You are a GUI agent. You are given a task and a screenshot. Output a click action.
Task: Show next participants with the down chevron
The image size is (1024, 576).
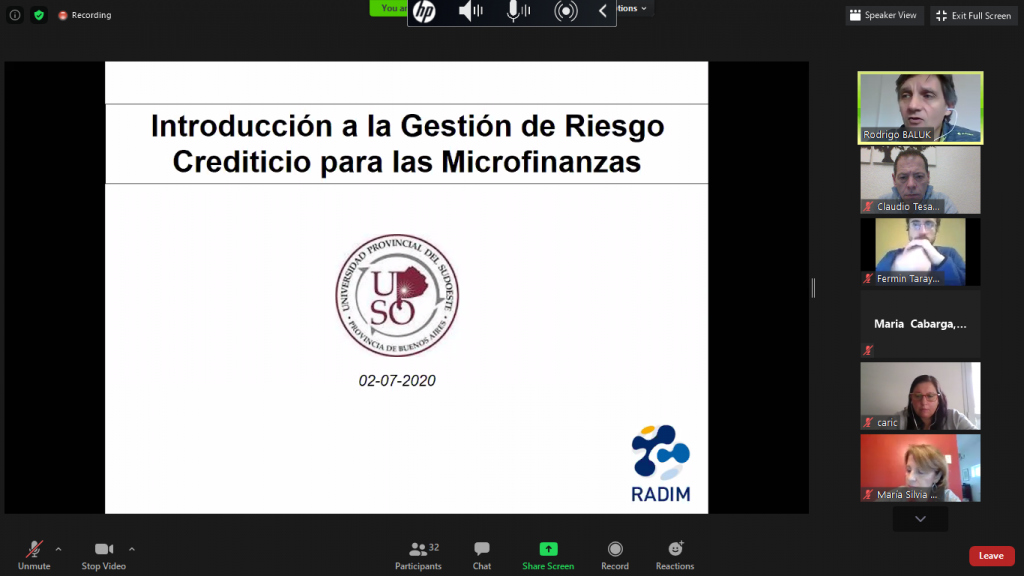(920, 519)
